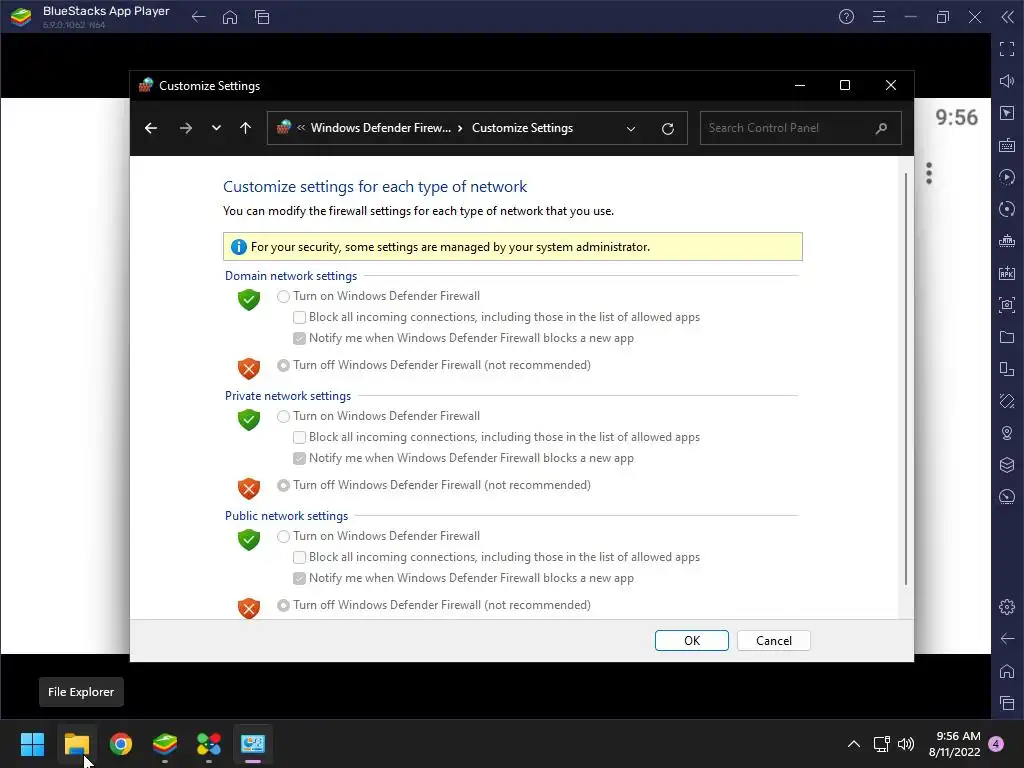
Task: Check Private block all incoming connections
Action: (x=299, y=438)
